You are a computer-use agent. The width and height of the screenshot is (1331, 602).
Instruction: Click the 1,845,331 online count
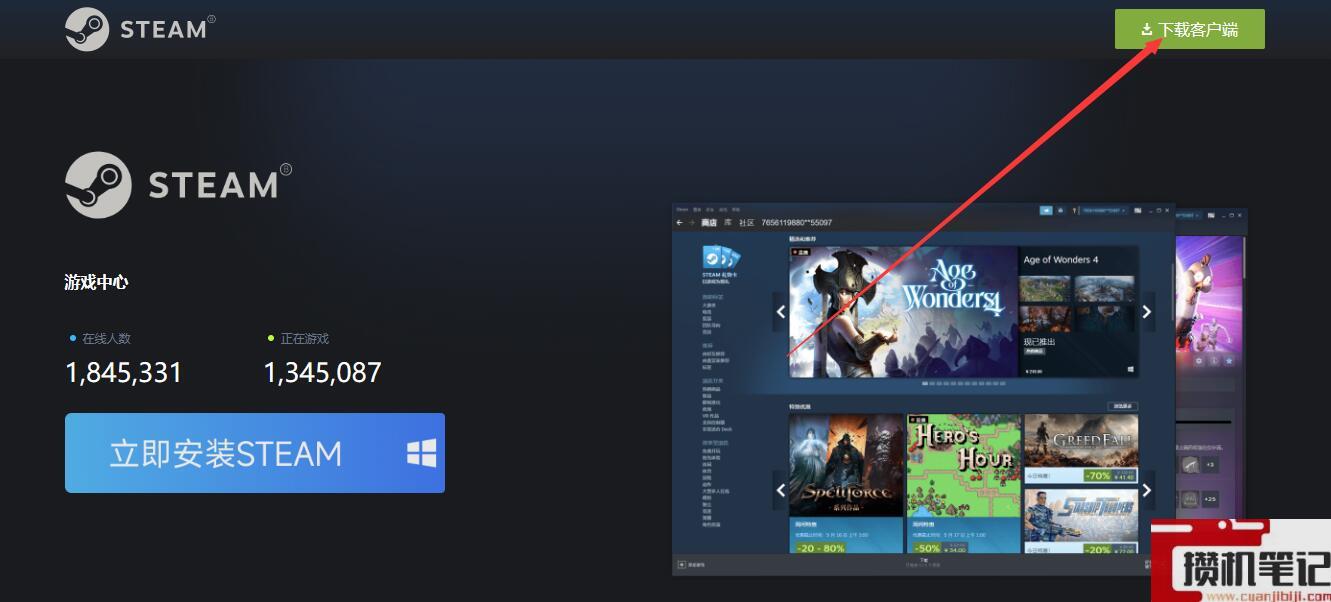click(124, 373)
